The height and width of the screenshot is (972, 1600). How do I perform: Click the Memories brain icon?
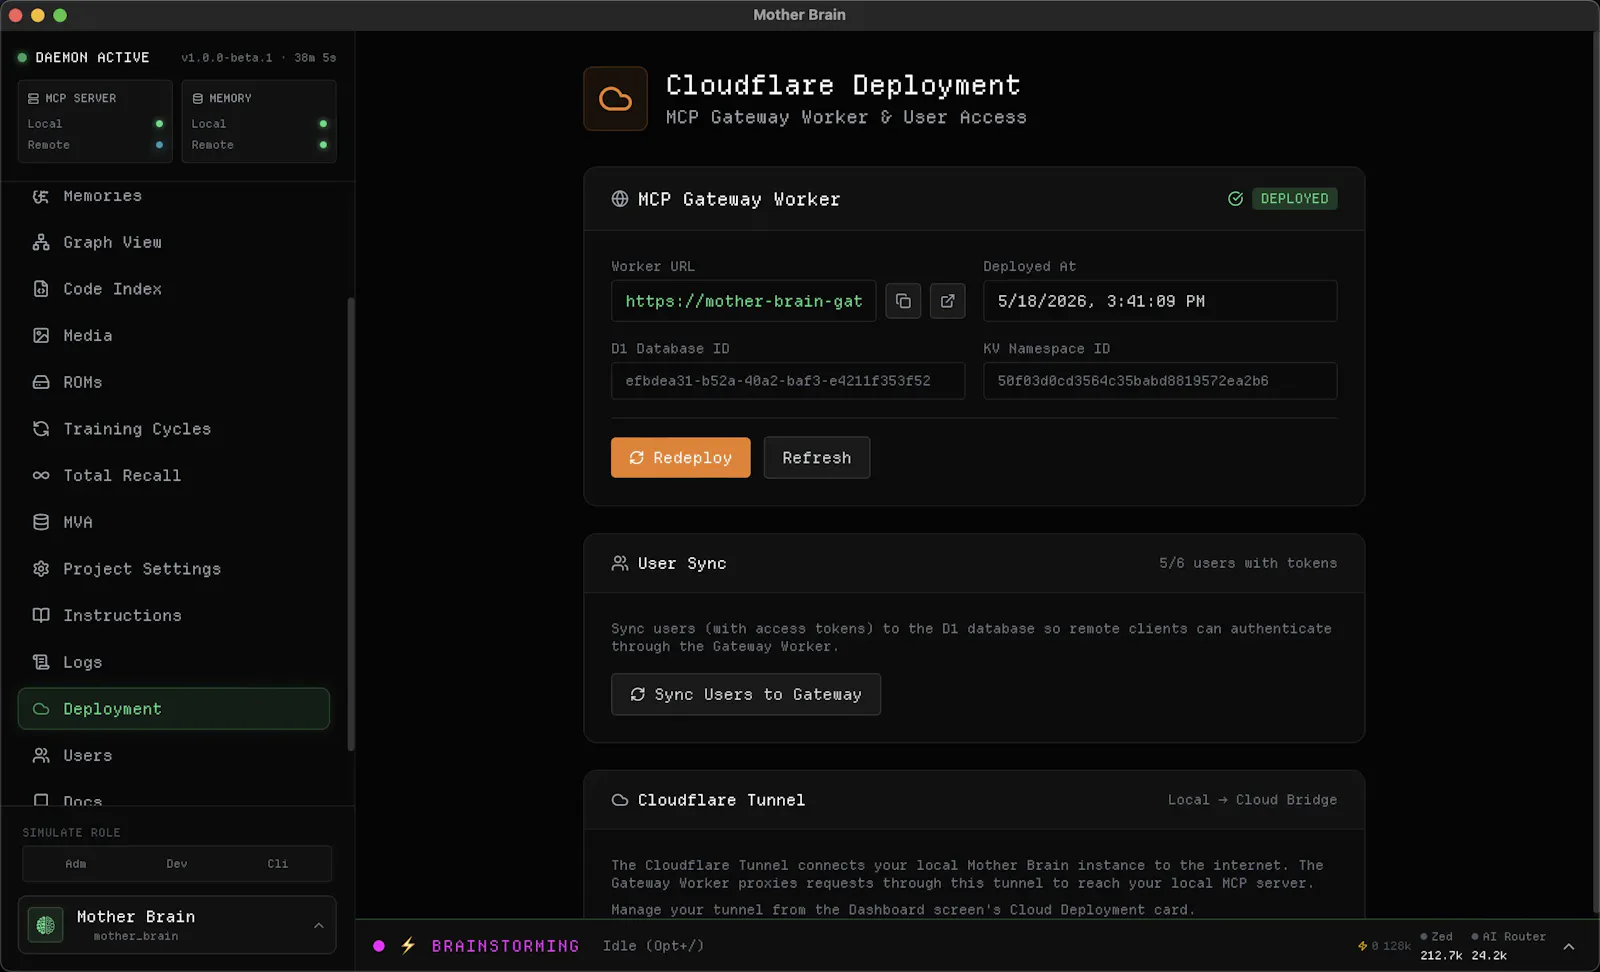41,196
